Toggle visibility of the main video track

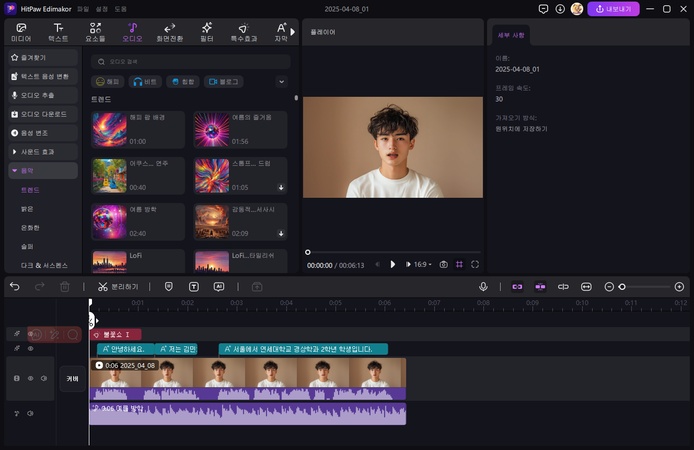pyautogui.click(x=31, y=378)
